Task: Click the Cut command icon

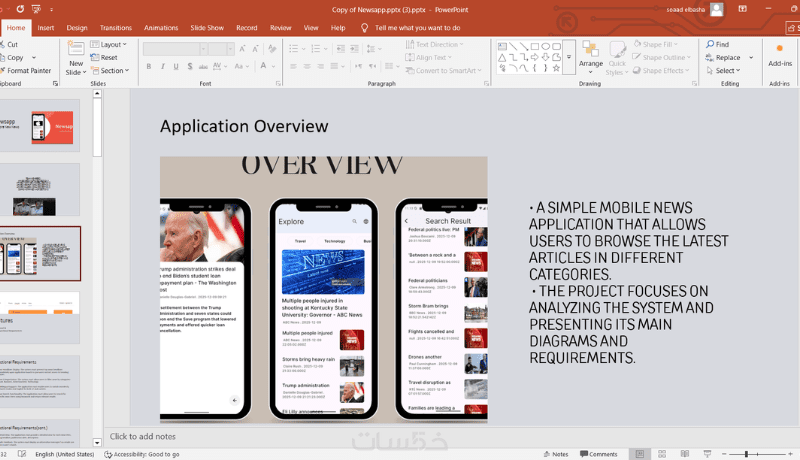Action: [x=2, y=44]
